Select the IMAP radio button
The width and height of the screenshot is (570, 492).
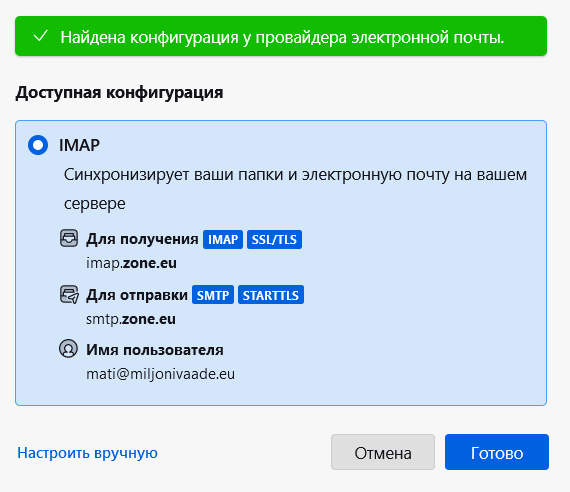[x=38, y=145]
